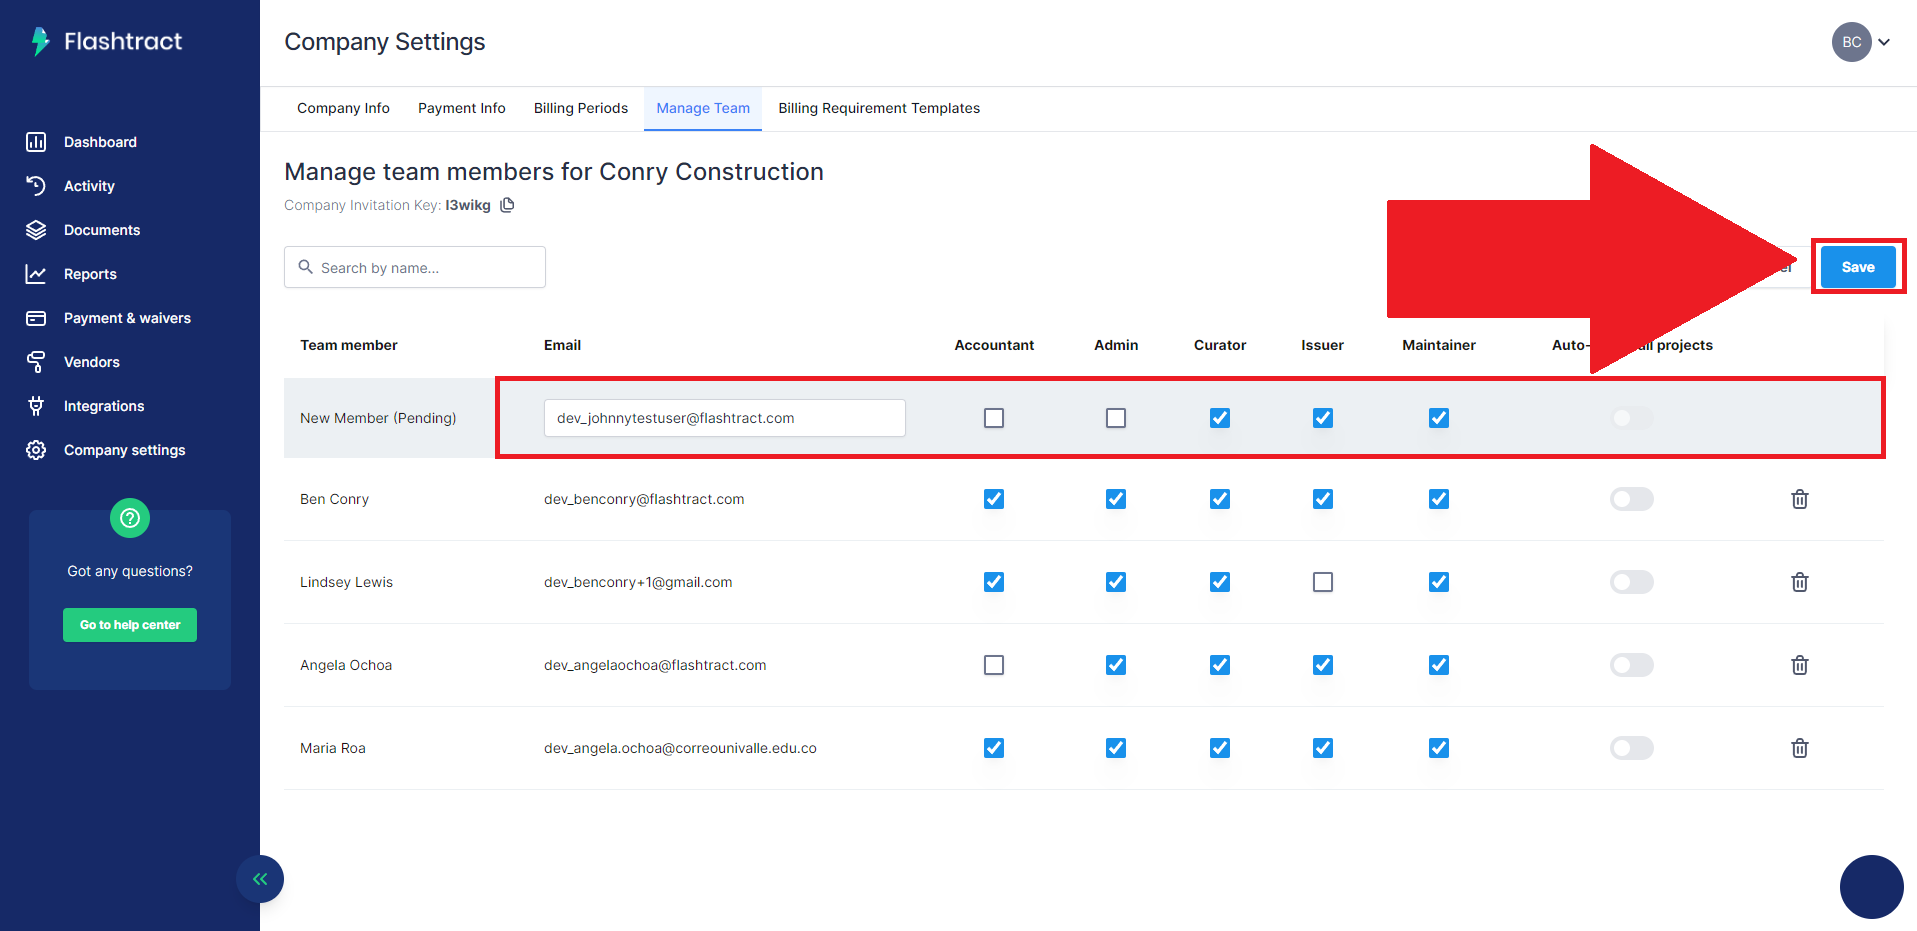Image resolution: width=1917 pixels, height=931 pixels.
Task: Navigate to Vendors
Action: [x=92, y=362]
